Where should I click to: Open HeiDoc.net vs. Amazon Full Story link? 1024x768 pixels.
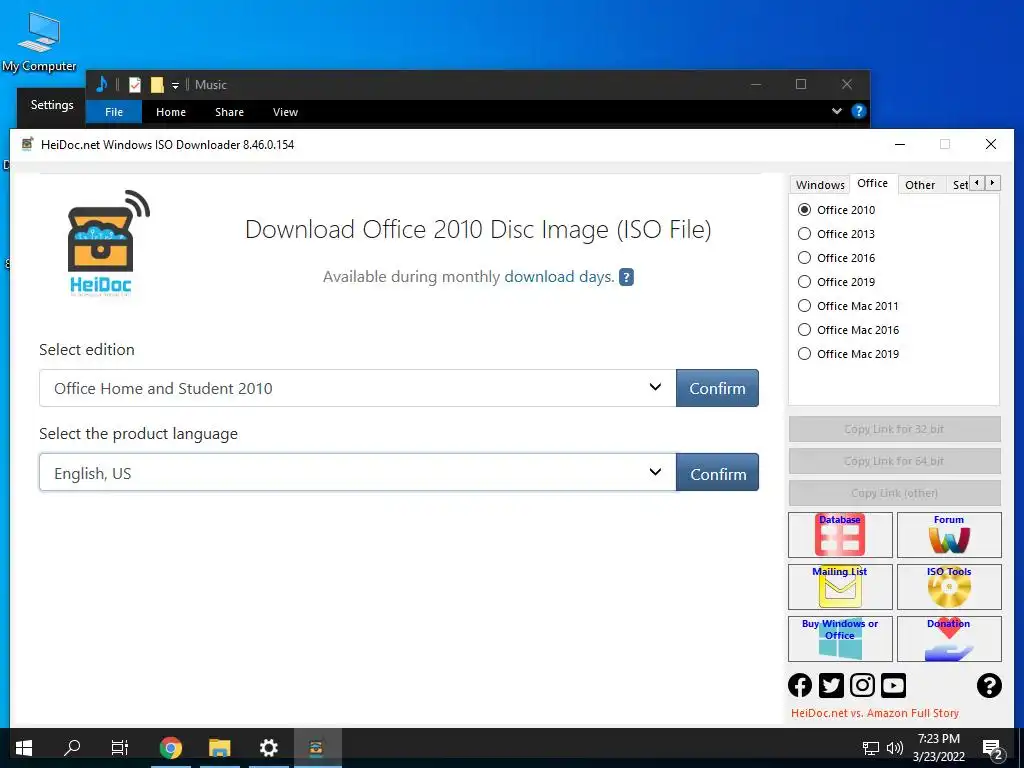[875, 713]
